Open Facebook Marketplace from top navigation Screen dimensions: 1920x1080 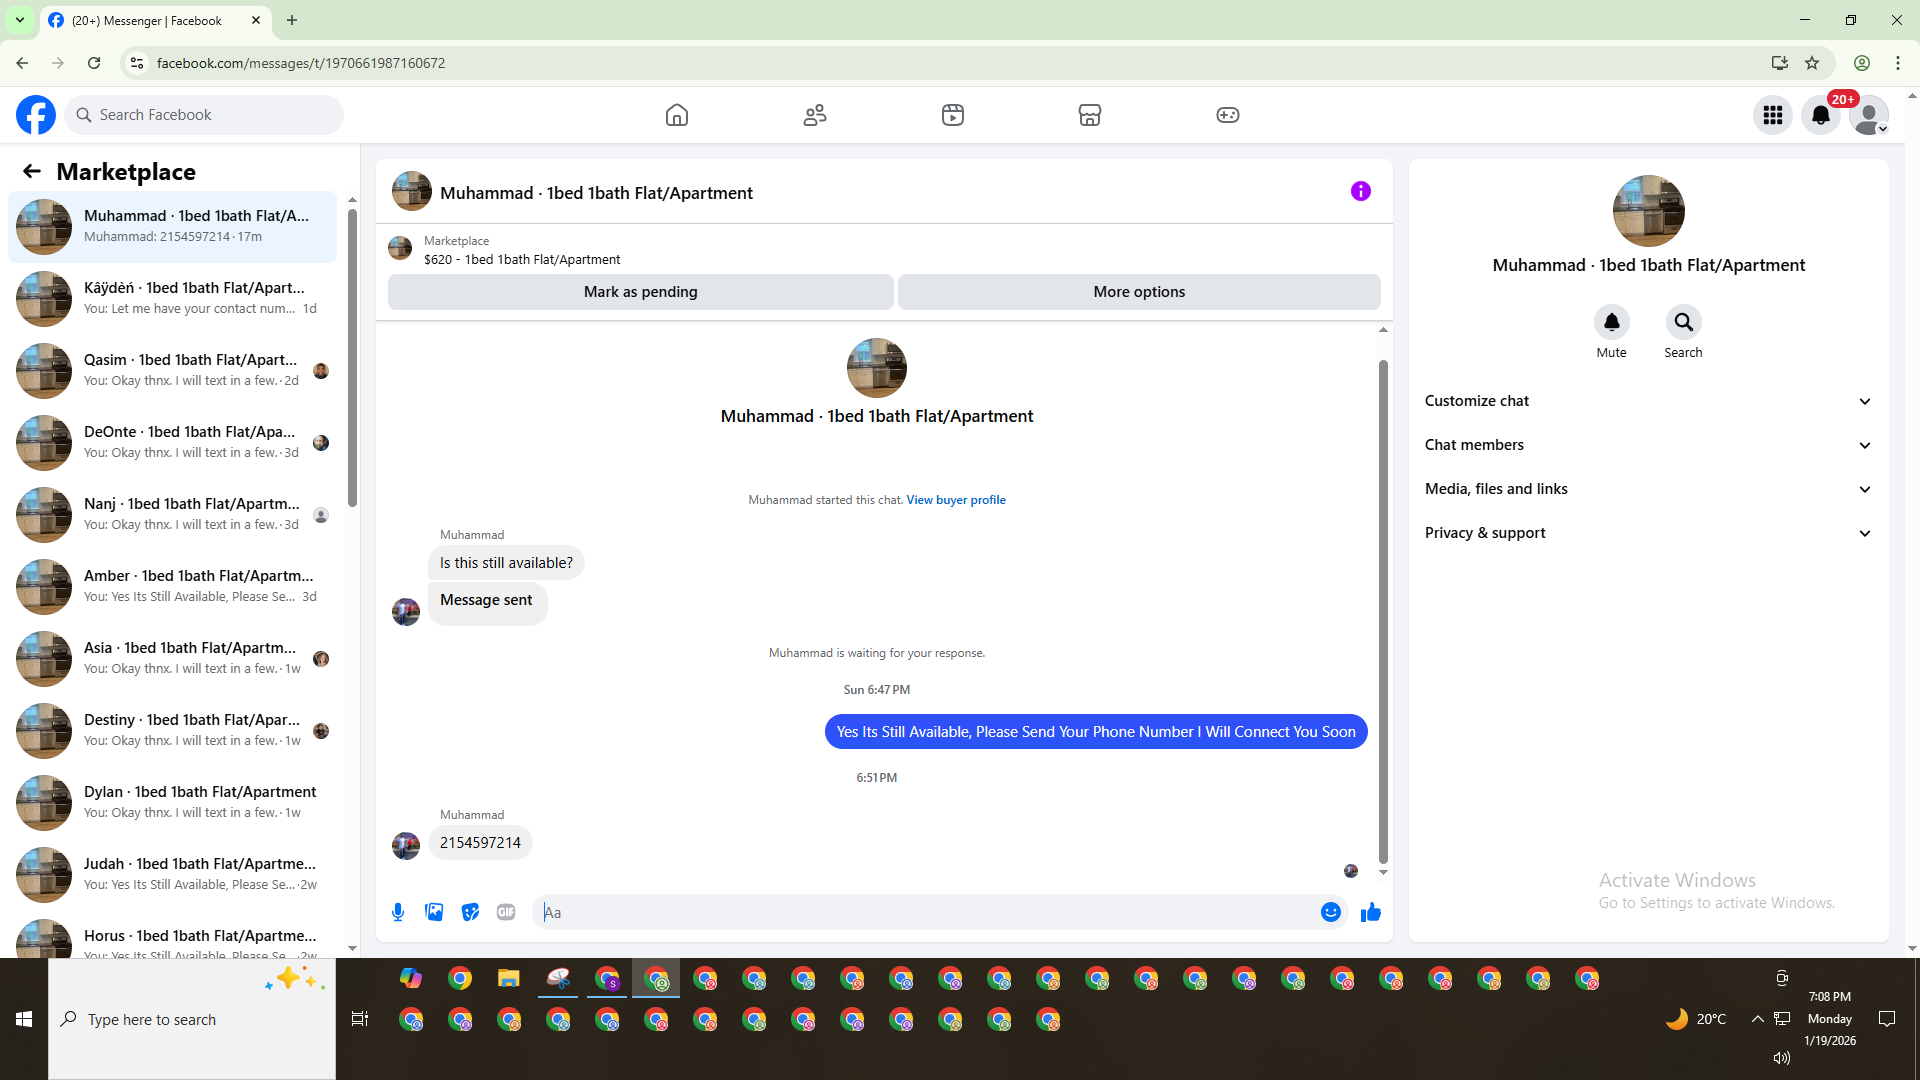point(1090,115)
